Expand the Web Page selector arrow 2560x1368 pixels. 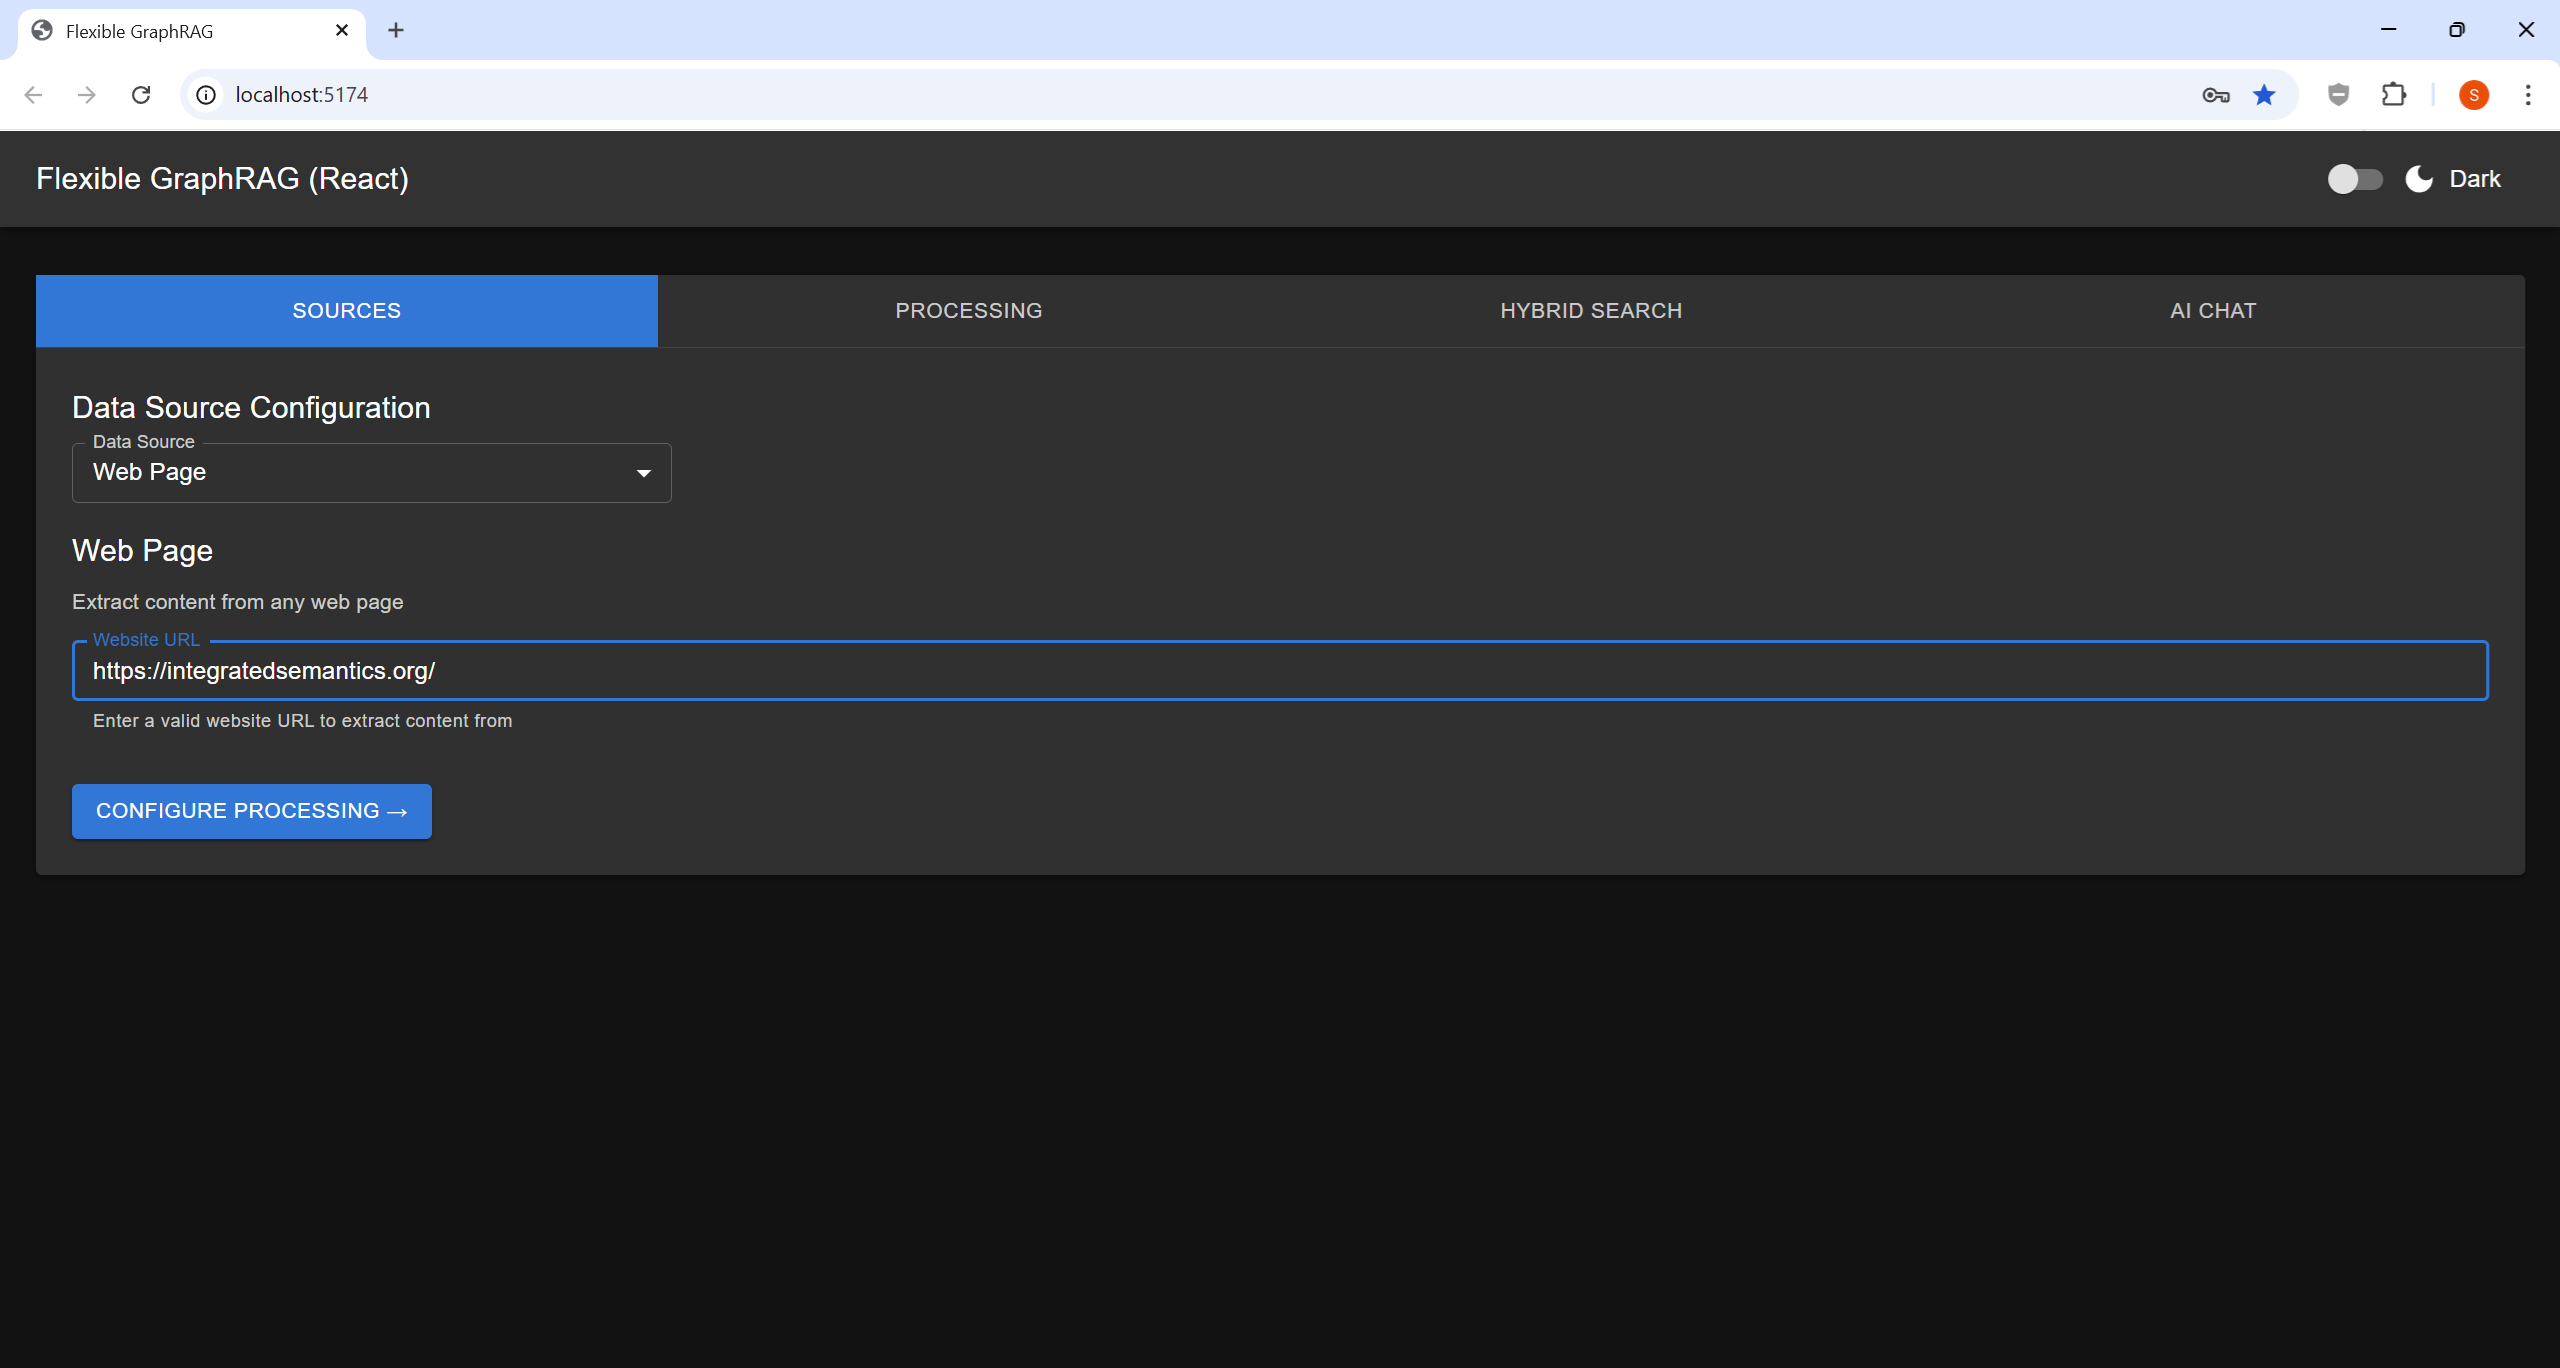click(643, 472)
